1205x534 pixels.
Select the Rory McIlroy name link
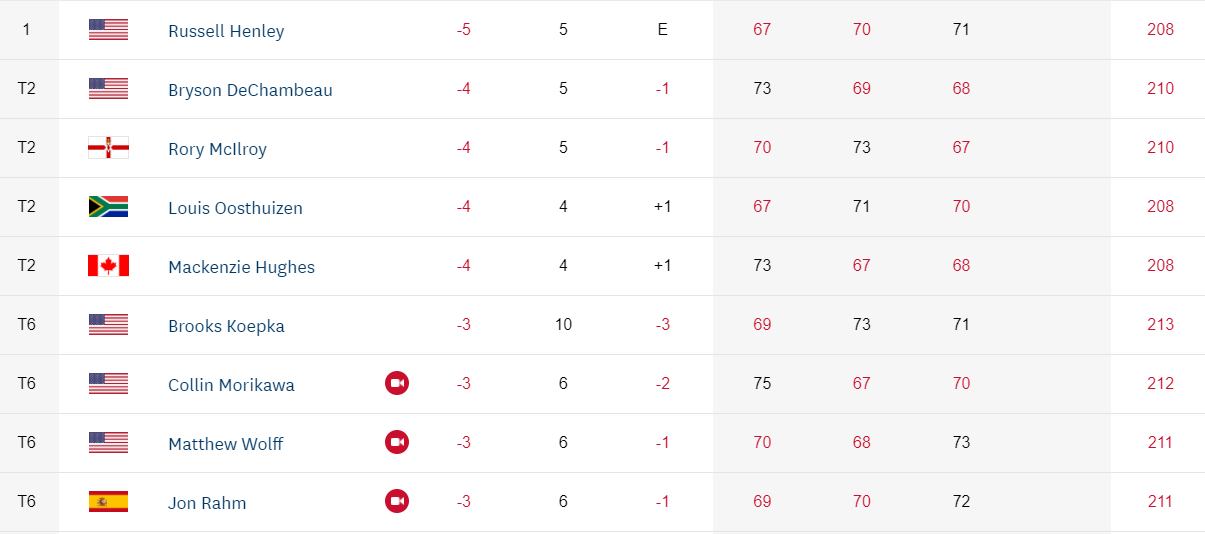[217, 149]
